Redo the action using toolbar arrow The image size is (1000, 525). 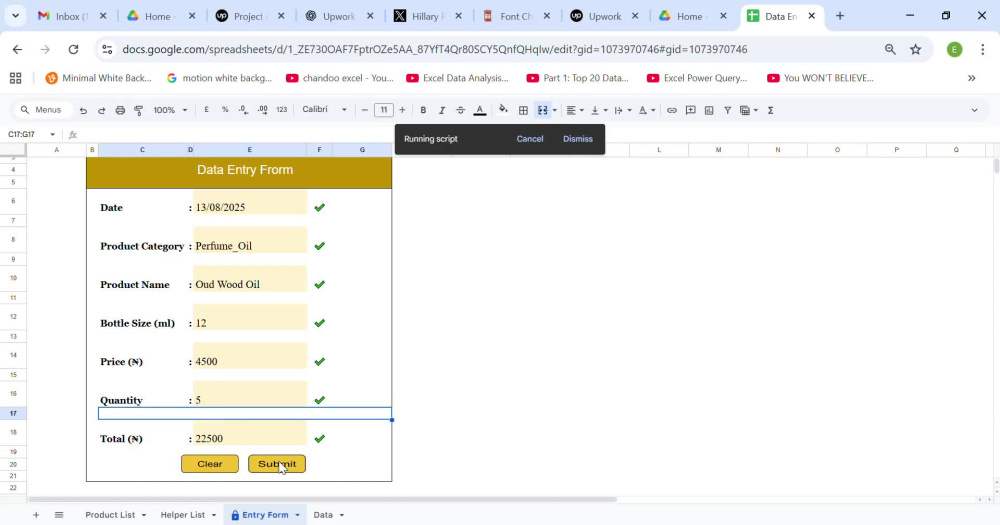[101, 110]
